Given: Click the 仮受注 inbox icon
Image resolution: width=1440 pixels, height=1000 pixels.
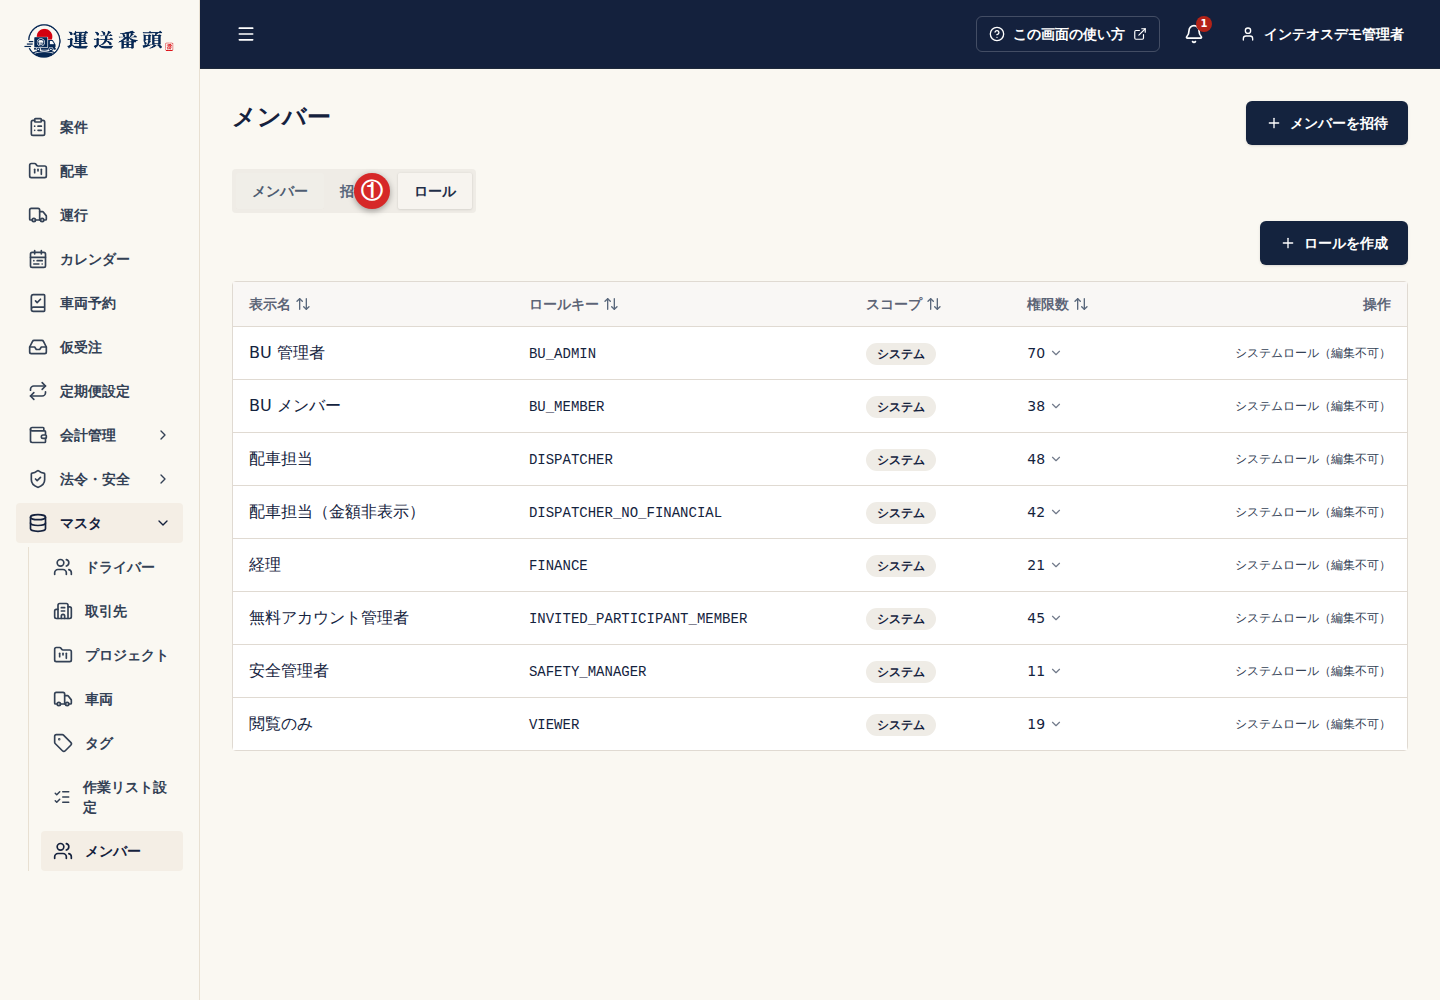Looking at the screenshot, I should pos(38,347).
